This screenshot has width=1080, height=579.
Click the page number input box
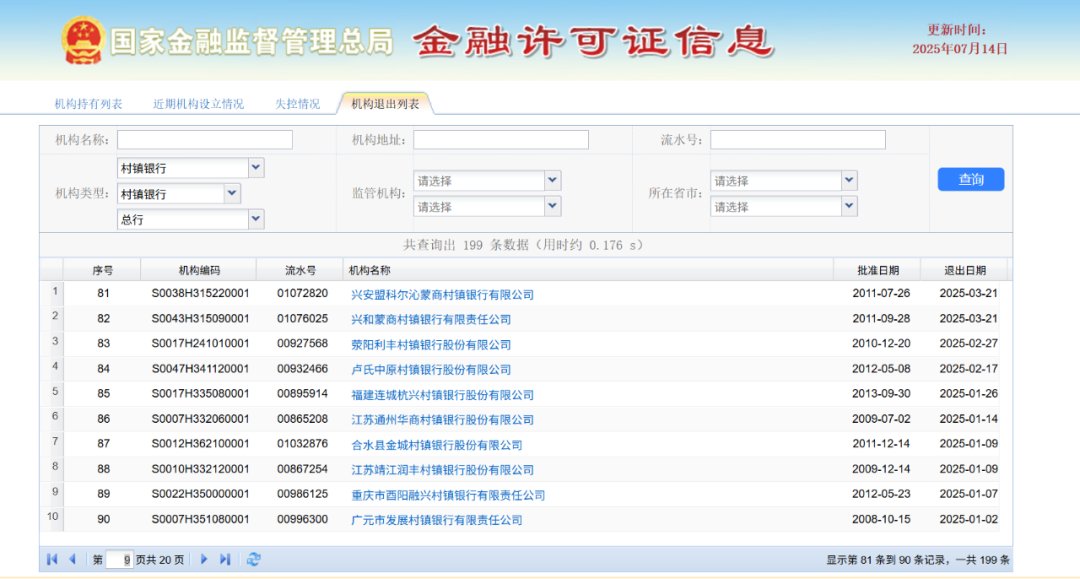pos(119,560)
